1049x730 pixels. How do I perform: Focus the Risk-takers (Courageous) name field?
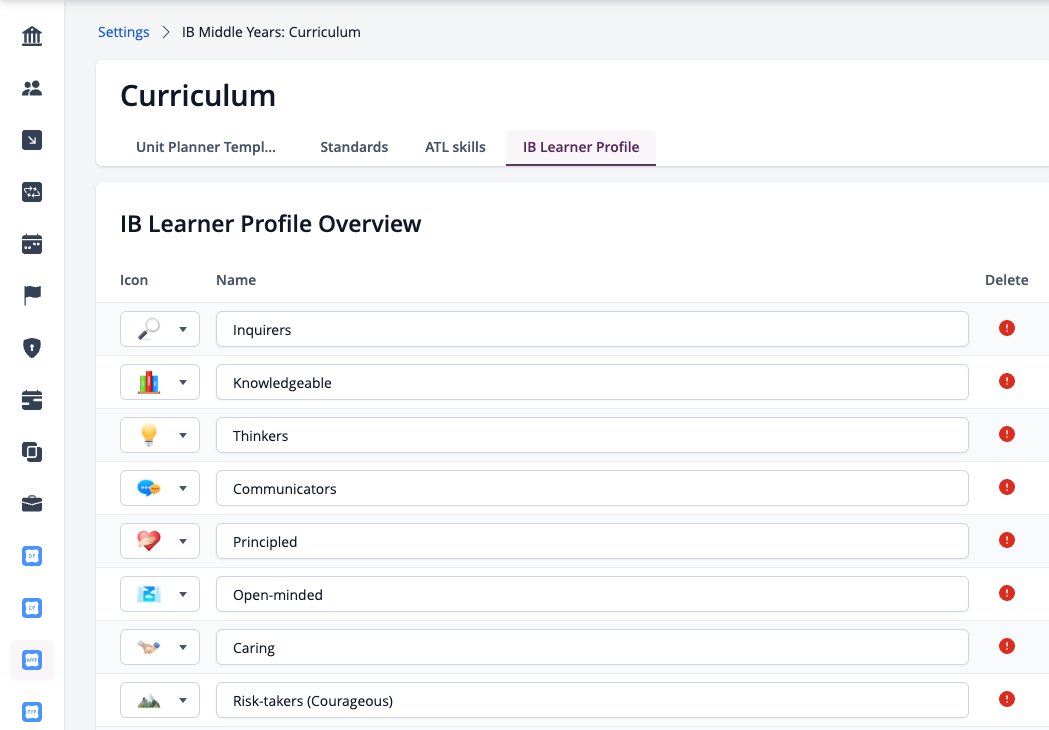pyautogui.click(x=592, y=700)
